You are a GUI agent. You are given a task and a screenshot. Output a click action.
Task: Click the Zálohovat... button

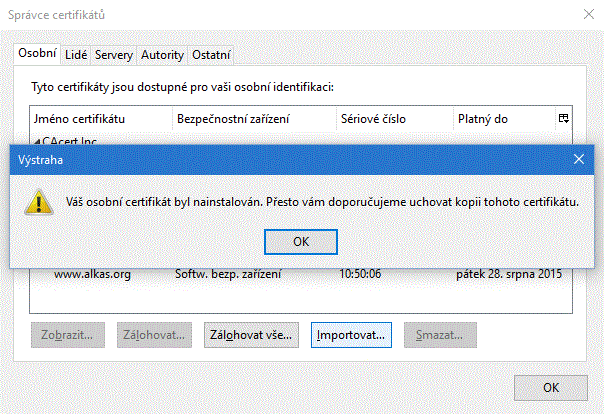(154, 334)
